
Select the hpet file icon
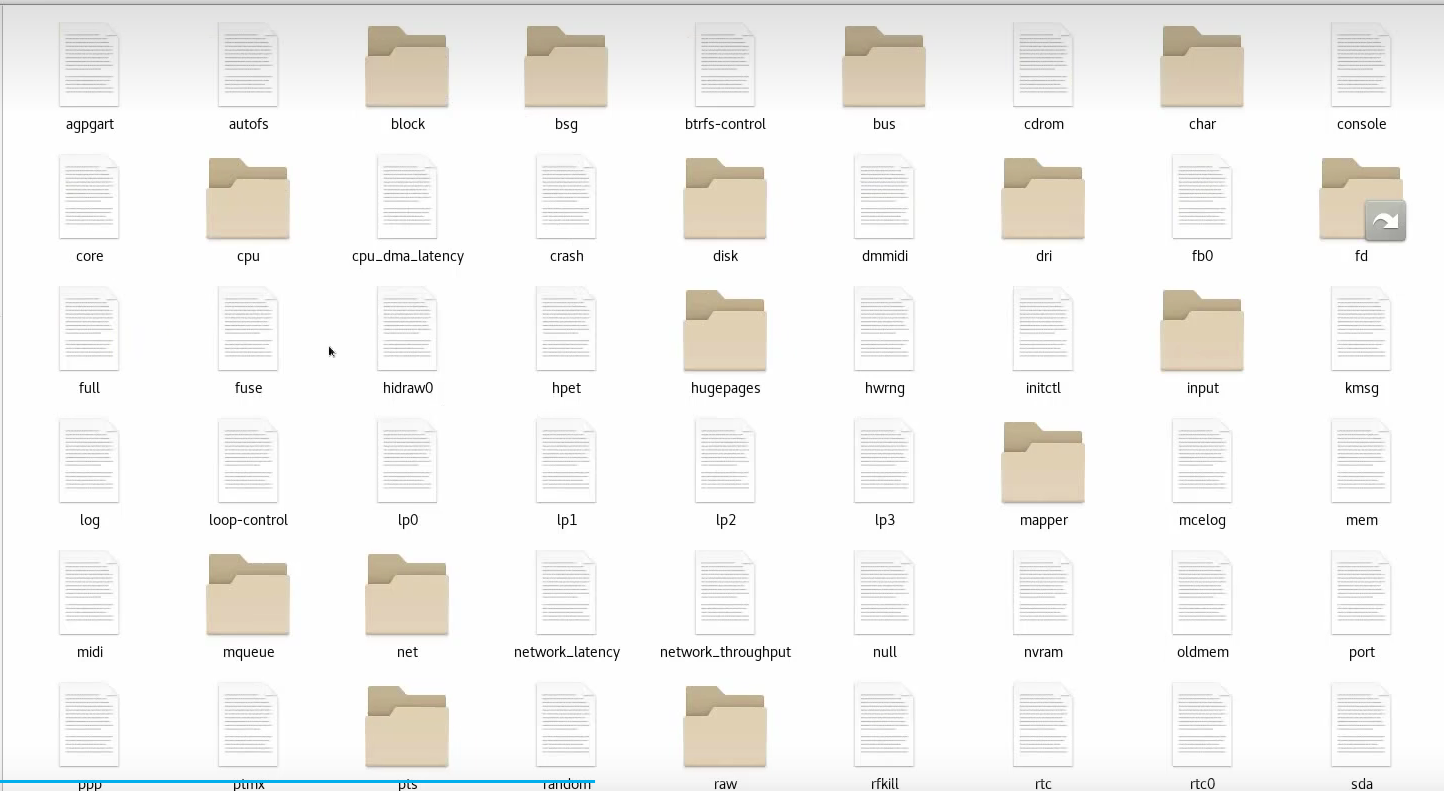pyautogui.click(x=566, y=329)
